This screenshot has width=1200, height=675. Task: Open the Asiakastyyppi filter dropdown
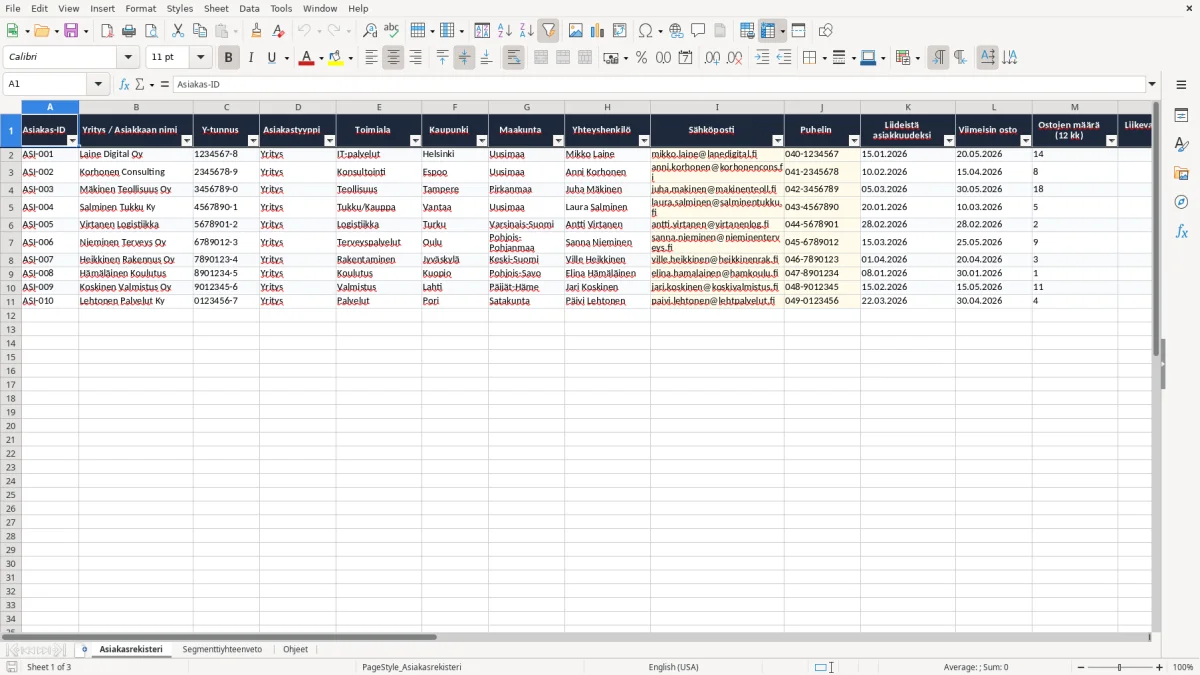pos(329,141)
